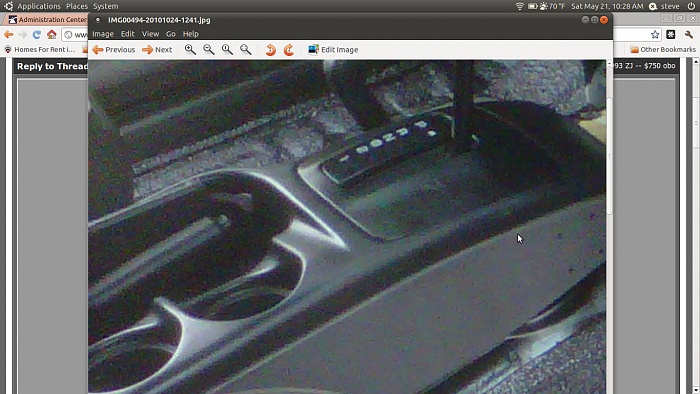Click the date and time clock
The image size is (700, 394).
607,6
